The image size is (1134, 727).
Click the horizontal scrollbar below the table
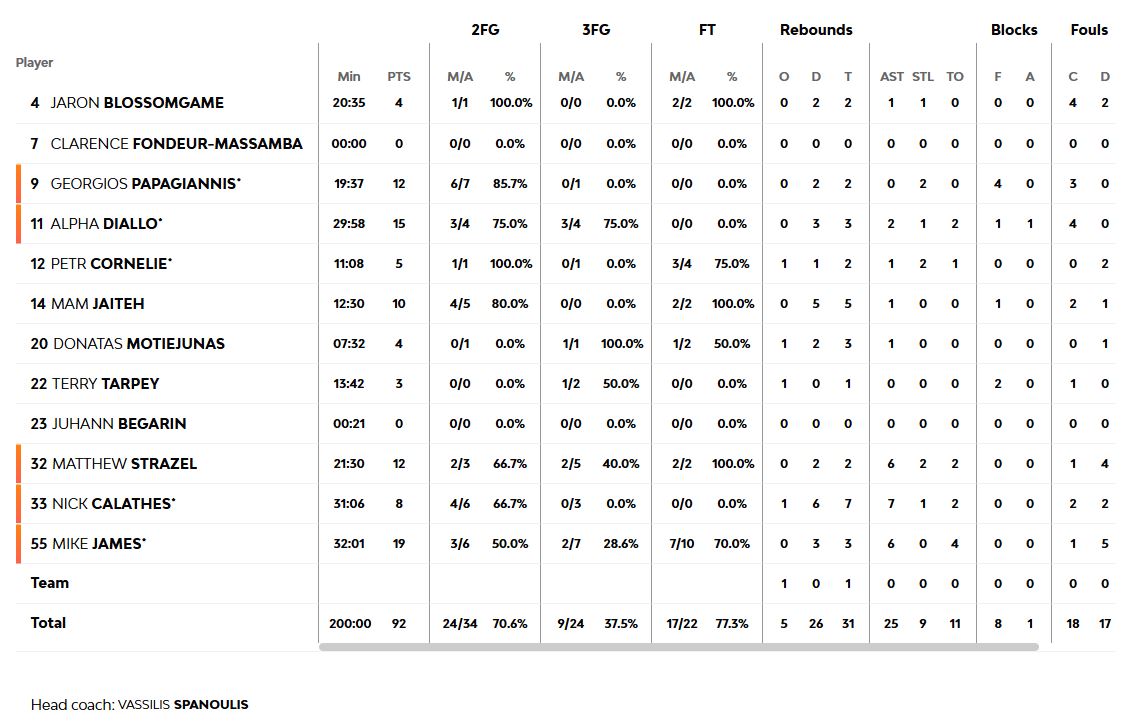click(678, 647)
